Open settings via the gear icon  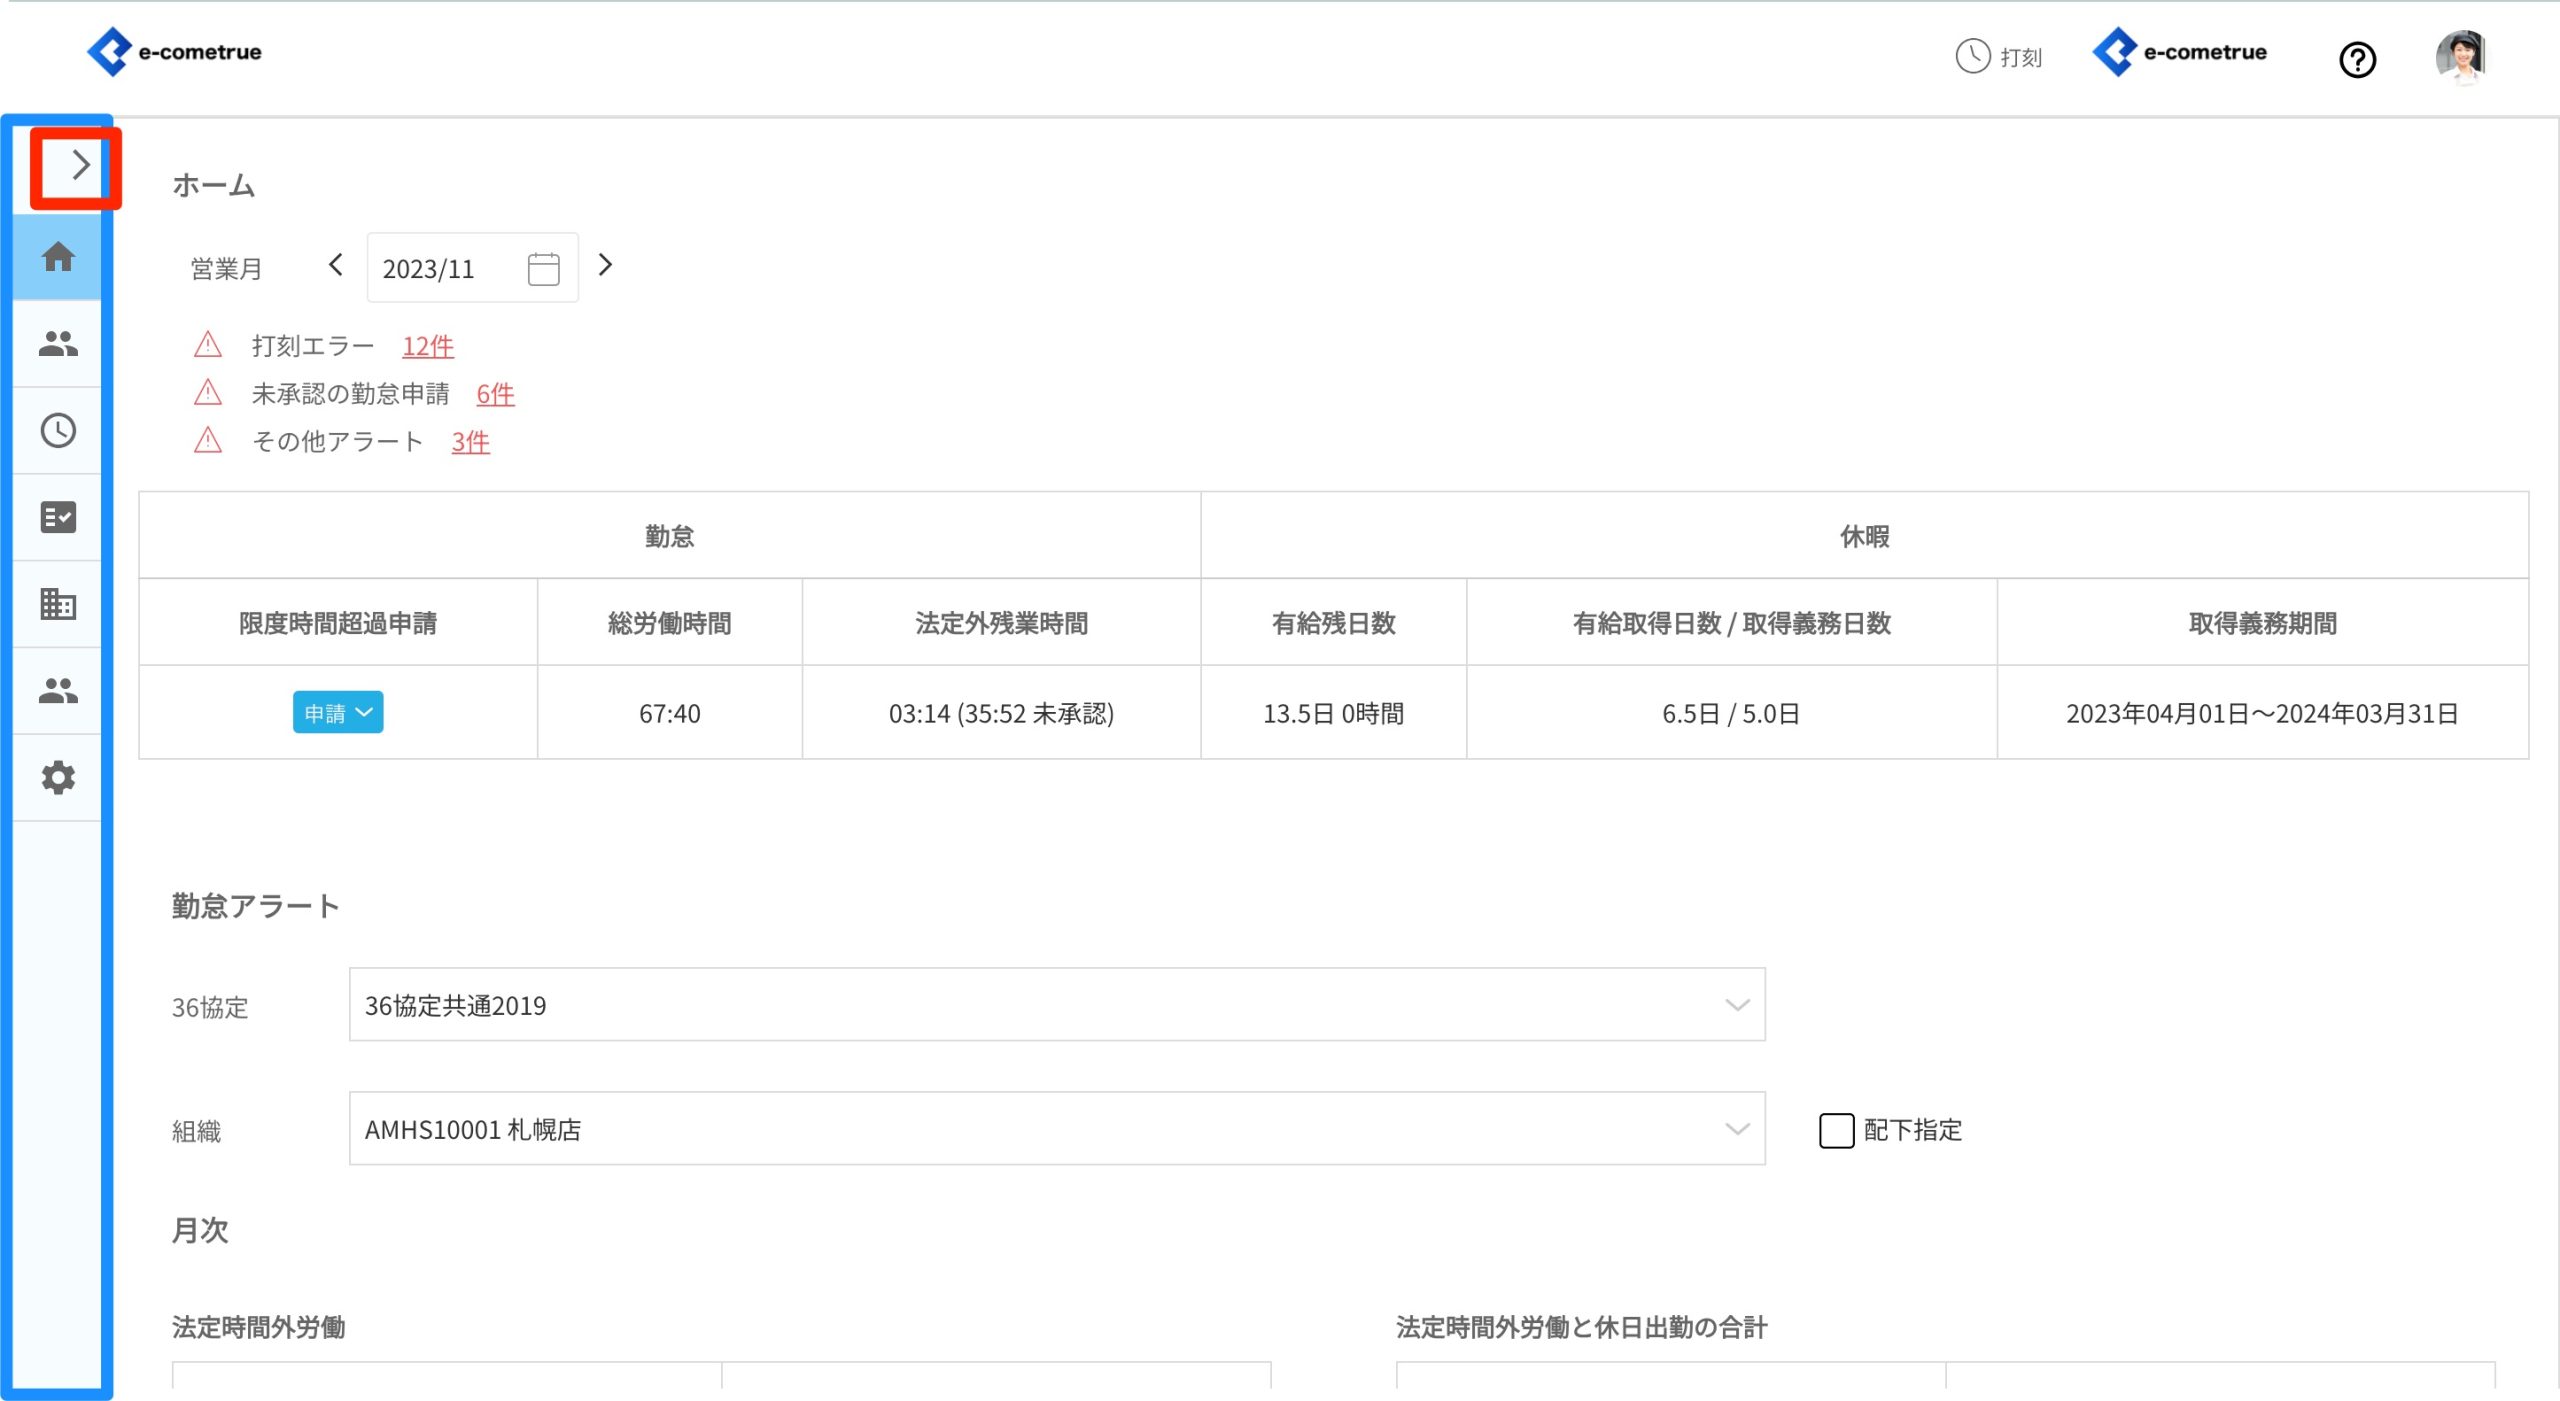coord(57,777)
